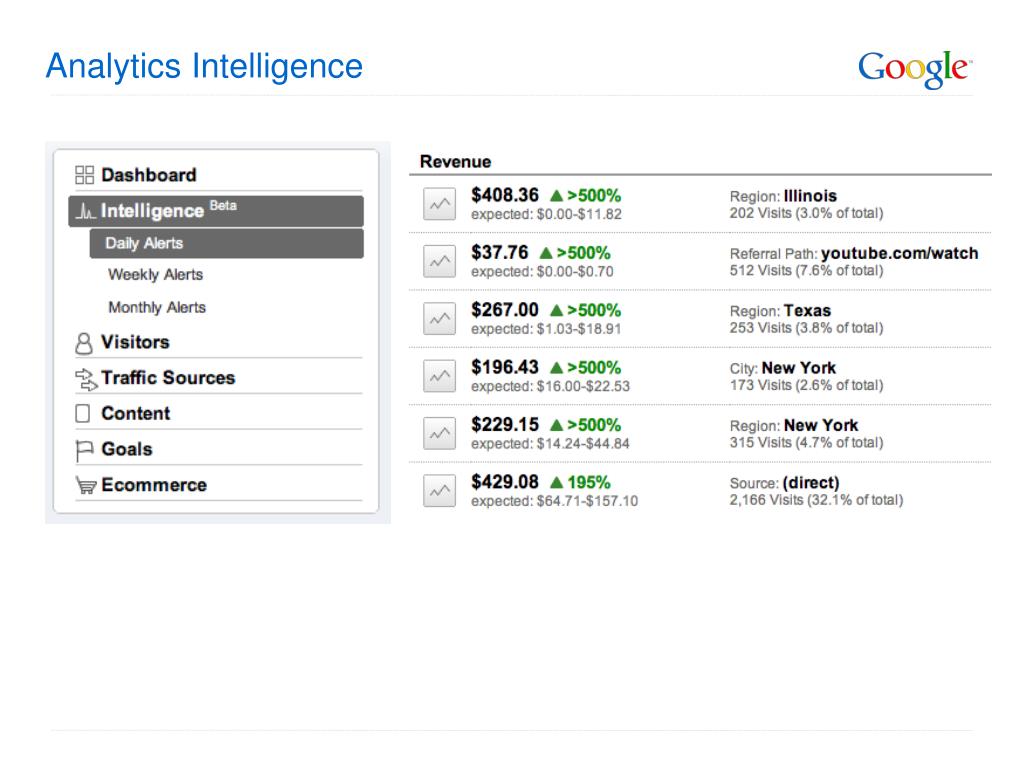Click the Dashboard grid icon

click(x=84, y=175)
